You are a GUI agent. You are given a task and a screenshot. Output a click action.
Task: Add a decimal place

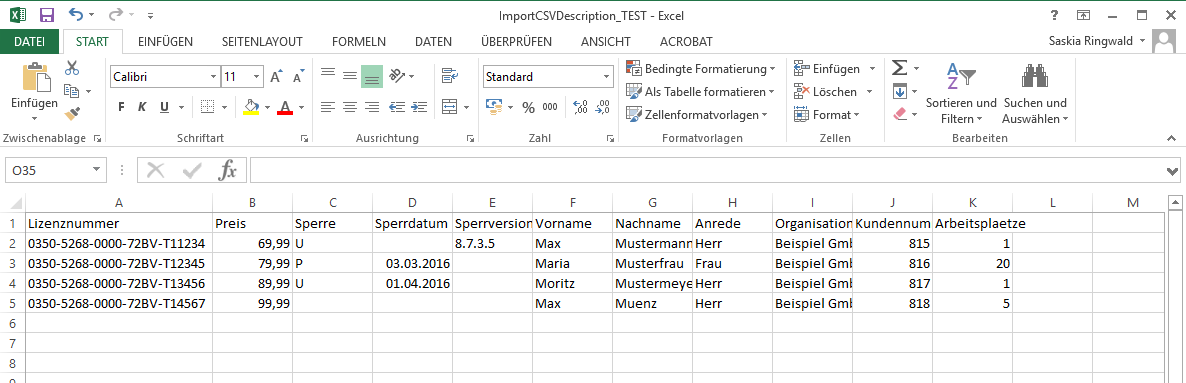coord(581,107)
